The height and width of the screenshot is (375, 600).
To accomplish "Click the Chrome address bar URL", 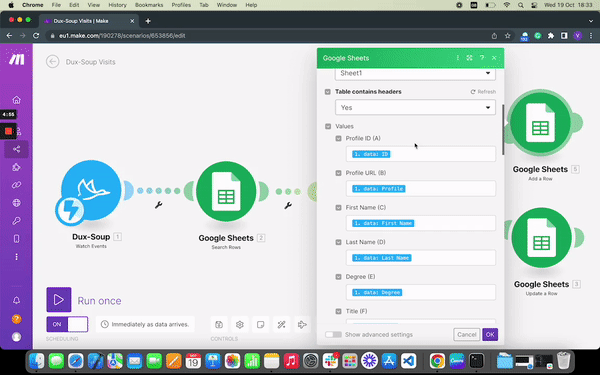I will click(x=122, y=36).
